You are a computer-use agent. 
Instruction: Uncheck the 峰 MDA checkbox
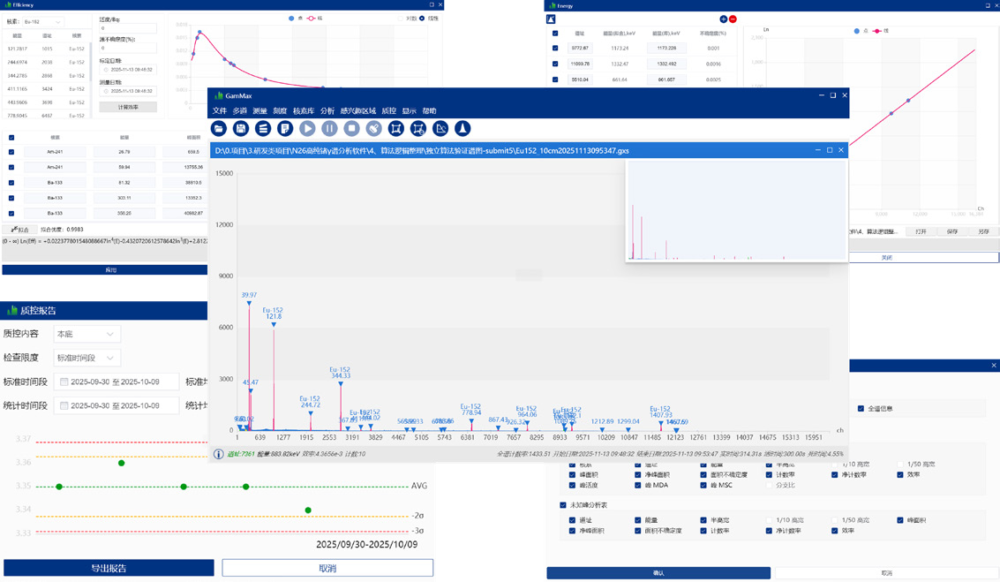pyautogui.click(x=638, y=485)
